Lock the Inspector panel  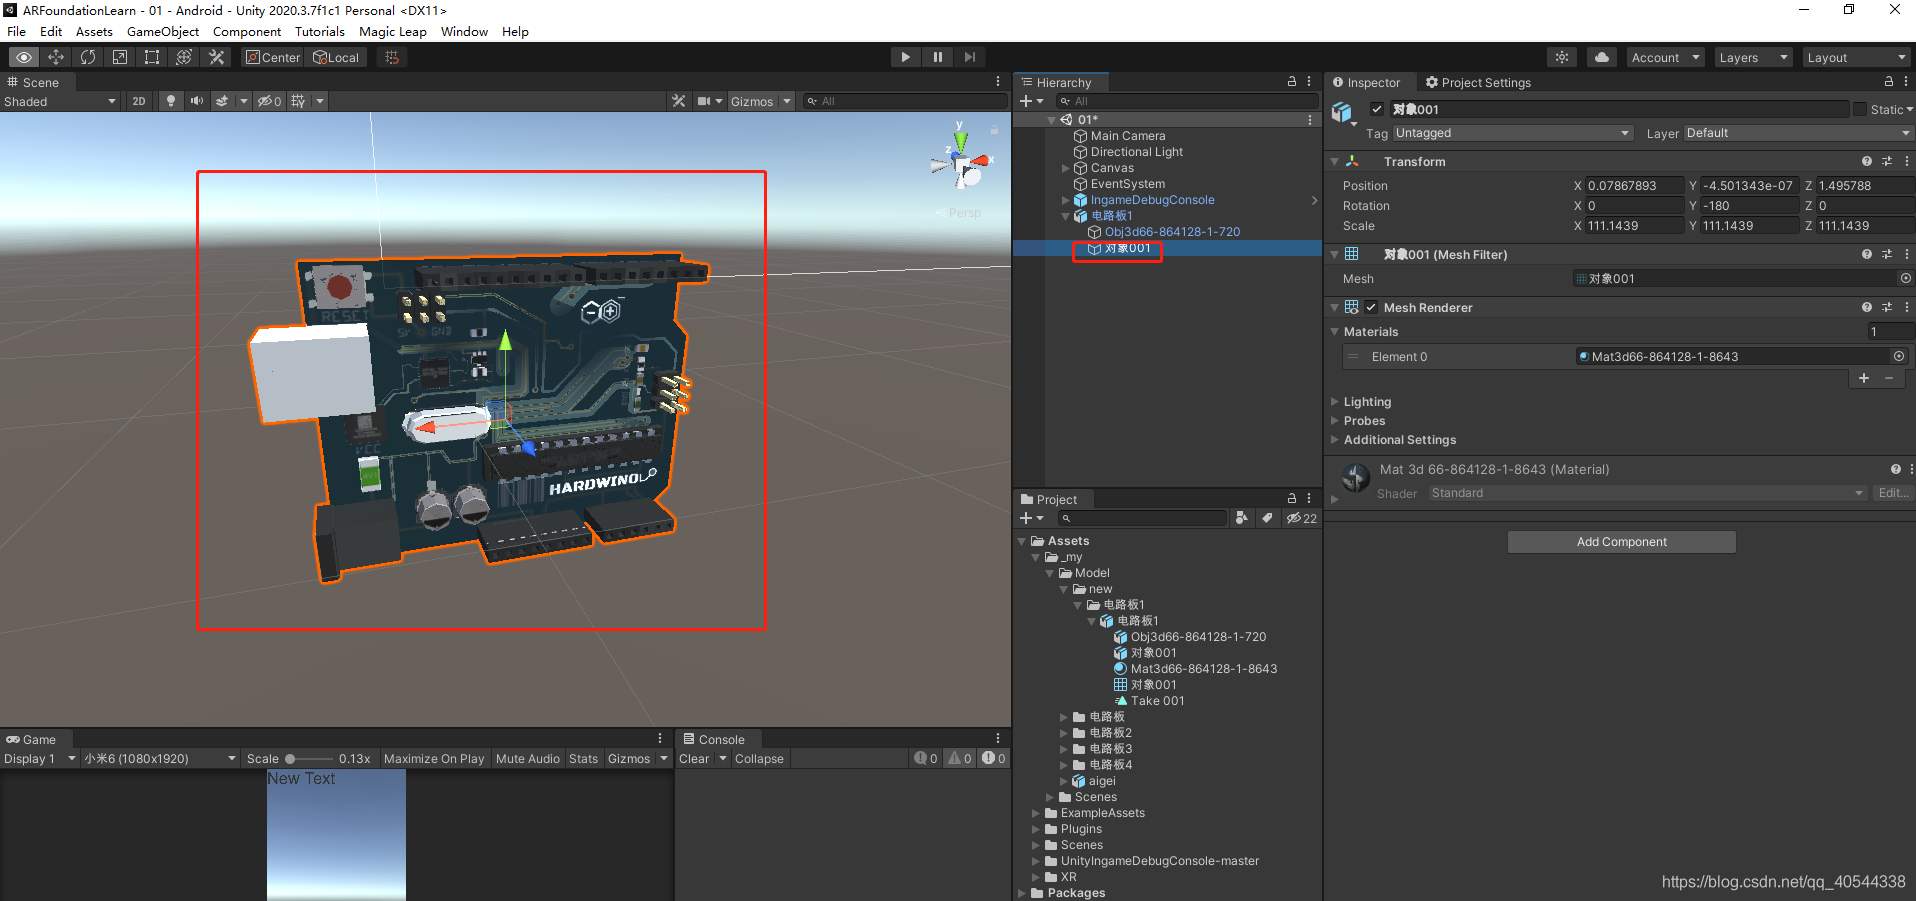coord(1888,82)
